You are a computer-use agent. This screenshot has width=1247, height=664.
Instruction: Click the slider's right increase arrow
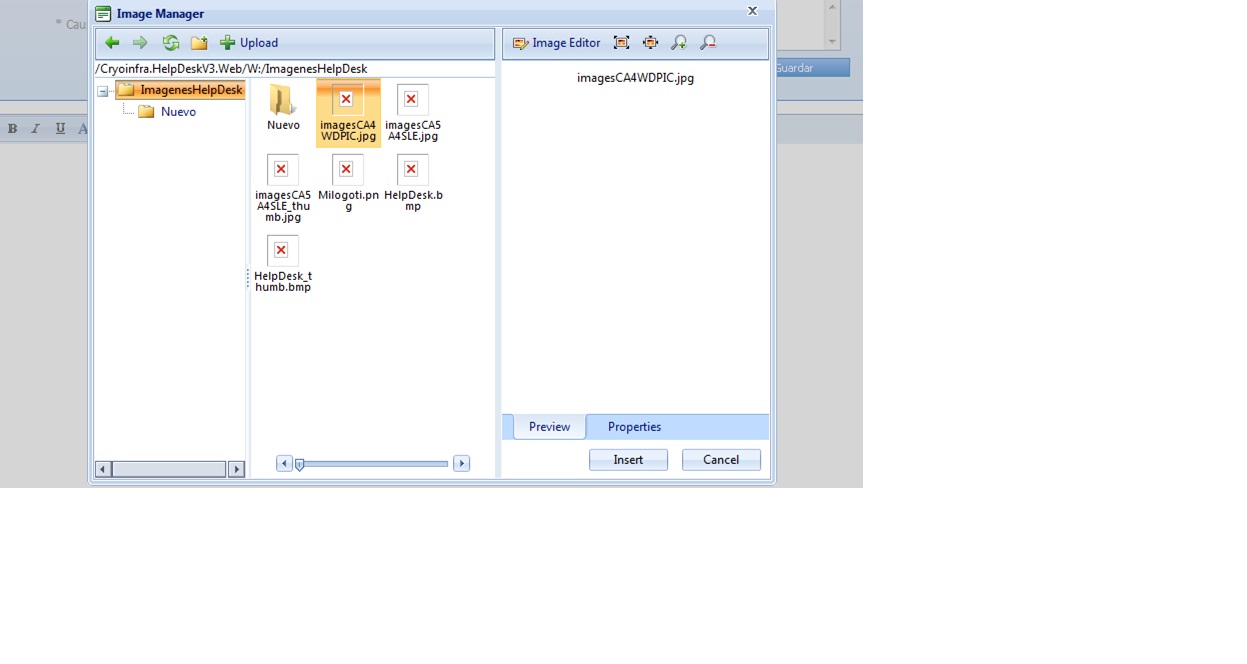(x=461, y=464)
